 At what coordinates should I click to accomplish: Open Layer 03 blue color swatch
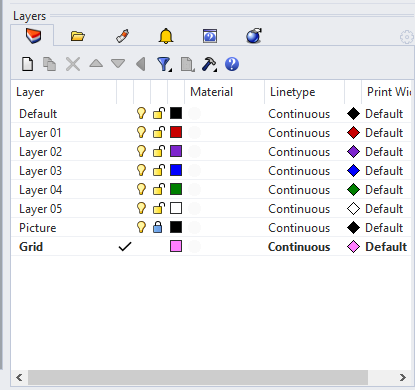[176, 170]
